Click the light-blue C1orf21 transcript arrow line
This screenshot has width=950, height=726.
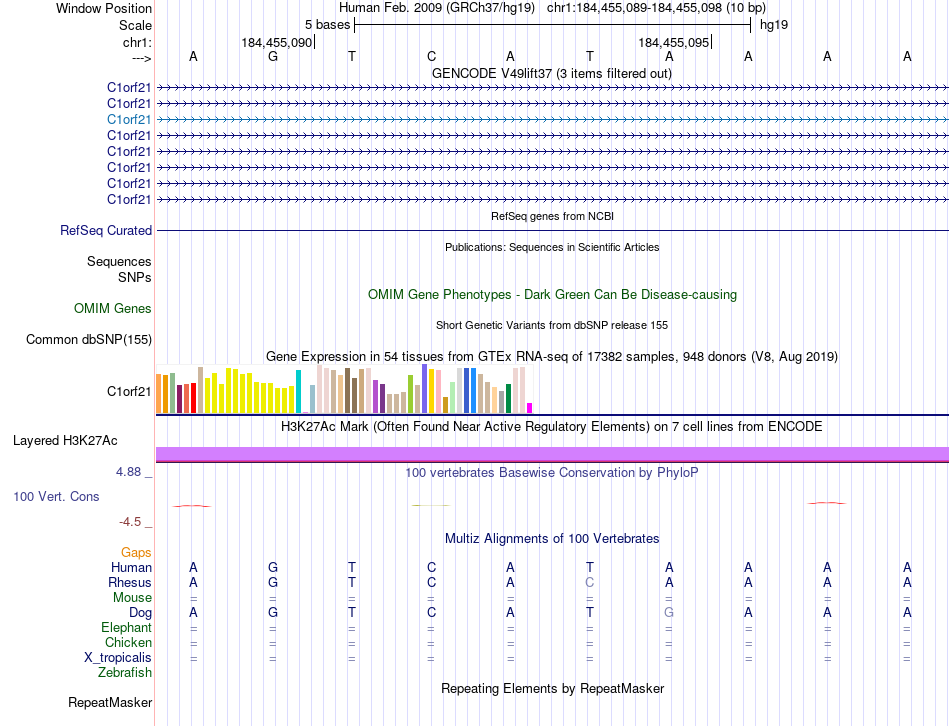(x=552, y=119)
